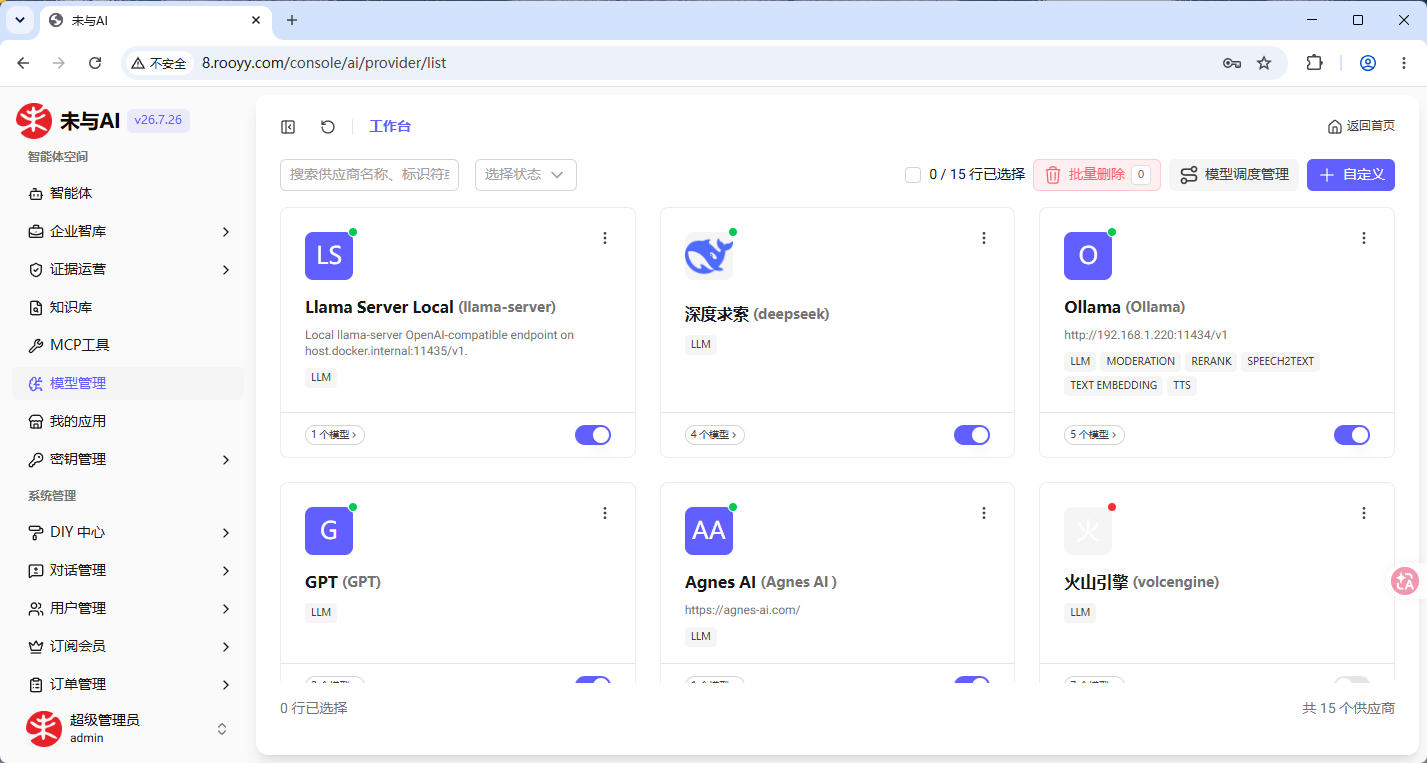Click the 火山引擎 greyed avatar icon

[1088, 531]
